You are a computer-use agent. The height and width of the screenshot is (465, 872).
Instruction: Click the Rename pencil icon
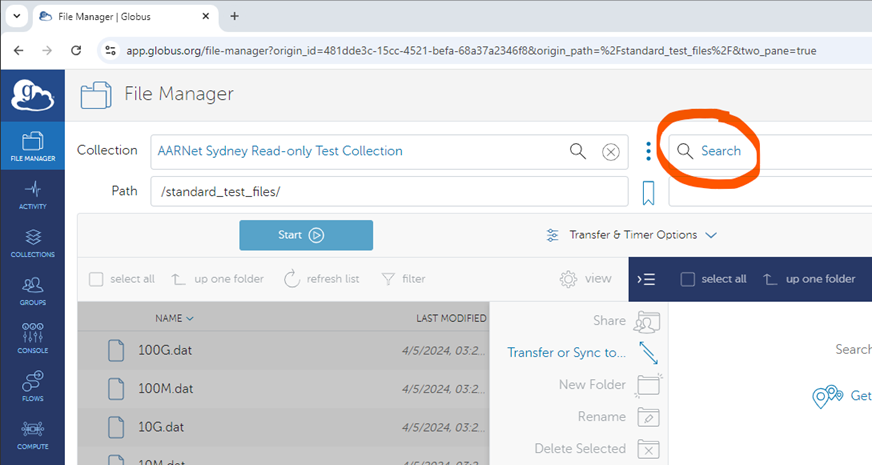tap(648, 417)
